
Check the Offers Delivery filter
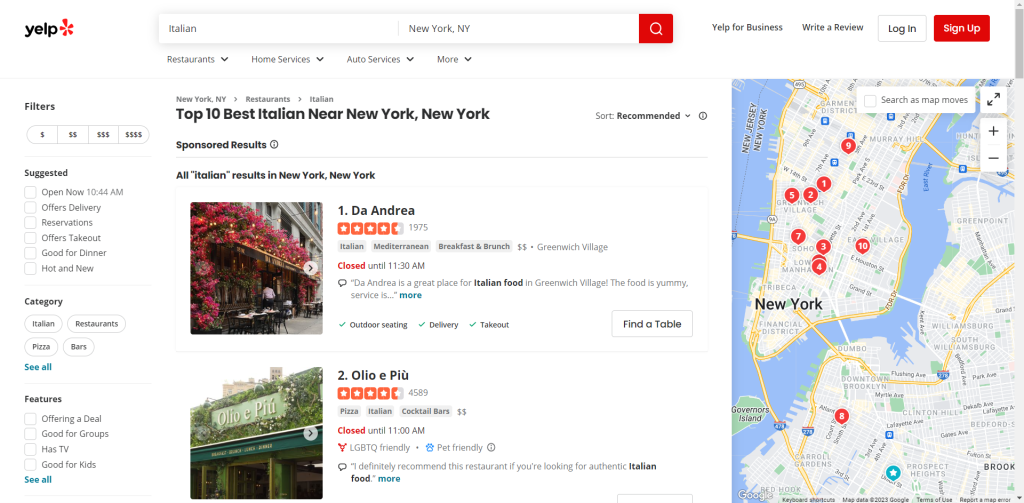coord(31,208)
